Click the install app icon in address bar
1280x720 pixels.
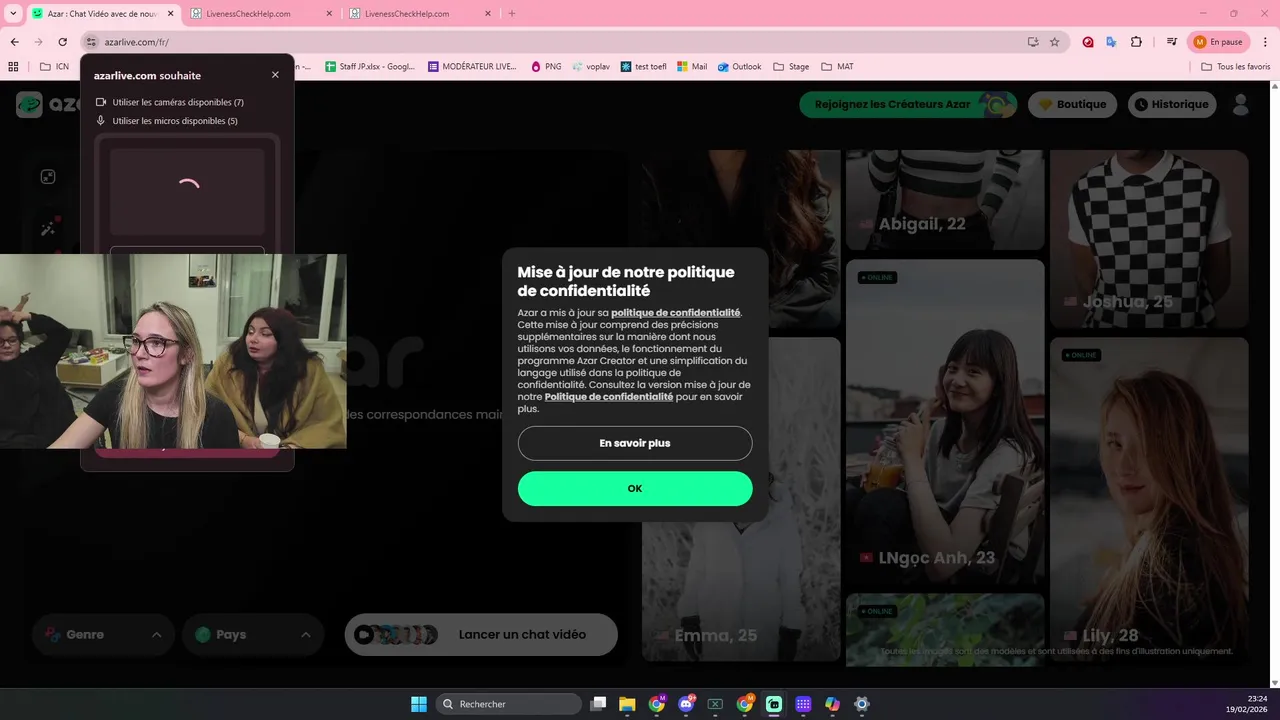[x=1033, y=42]
